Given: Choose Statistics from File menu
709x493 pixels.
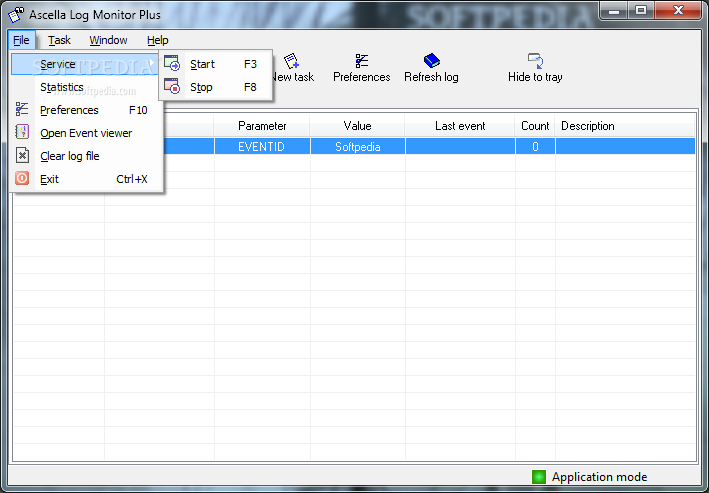Looking at the screenshot, I should click(x=85, y=87).
